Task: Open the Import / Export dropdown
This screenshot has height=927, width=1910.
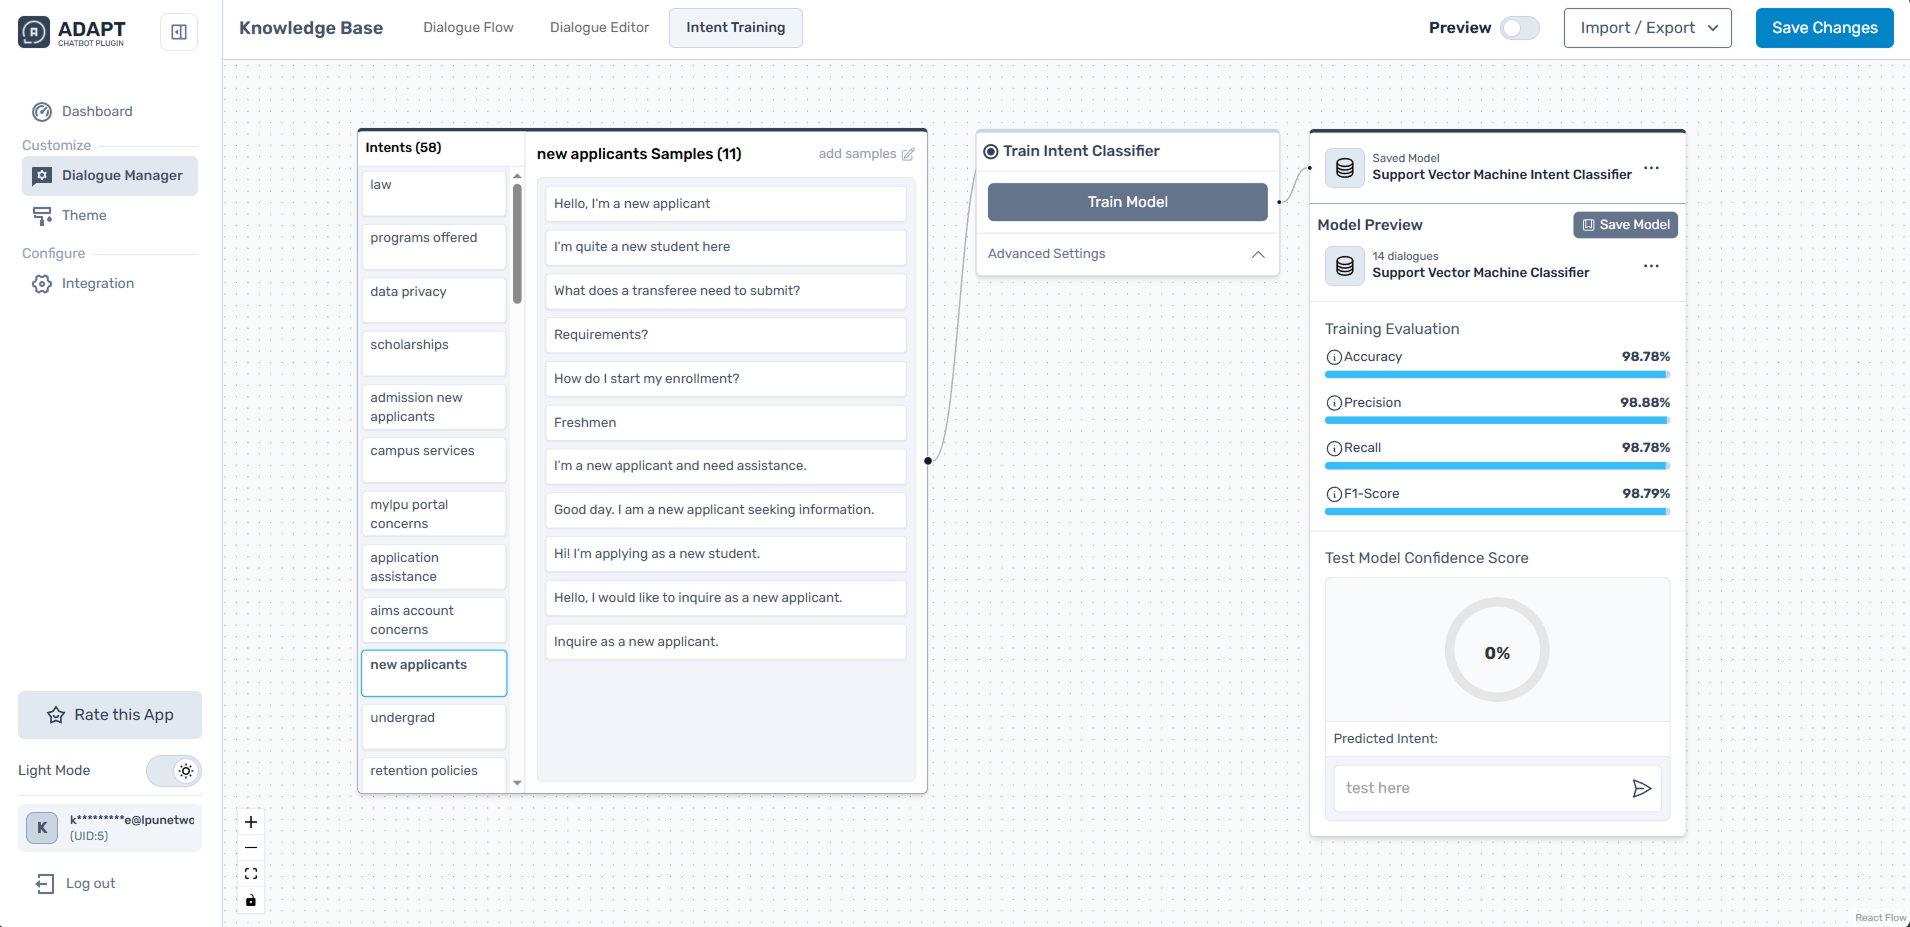Action: coord(1647,28)
